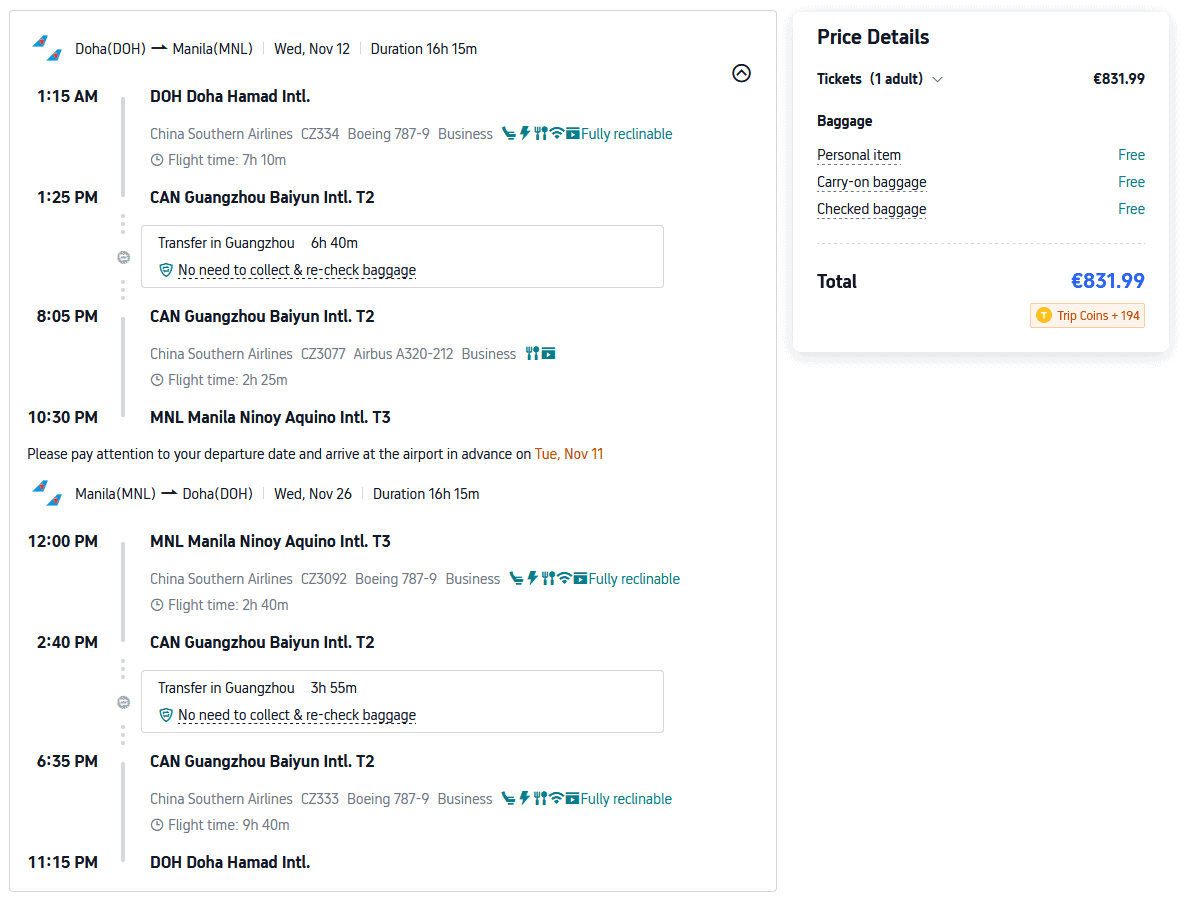Viewport: 1183px width, 903px height.
Task: Click the China Southern logo for Doha–Manila
Action: coord(47,48)
